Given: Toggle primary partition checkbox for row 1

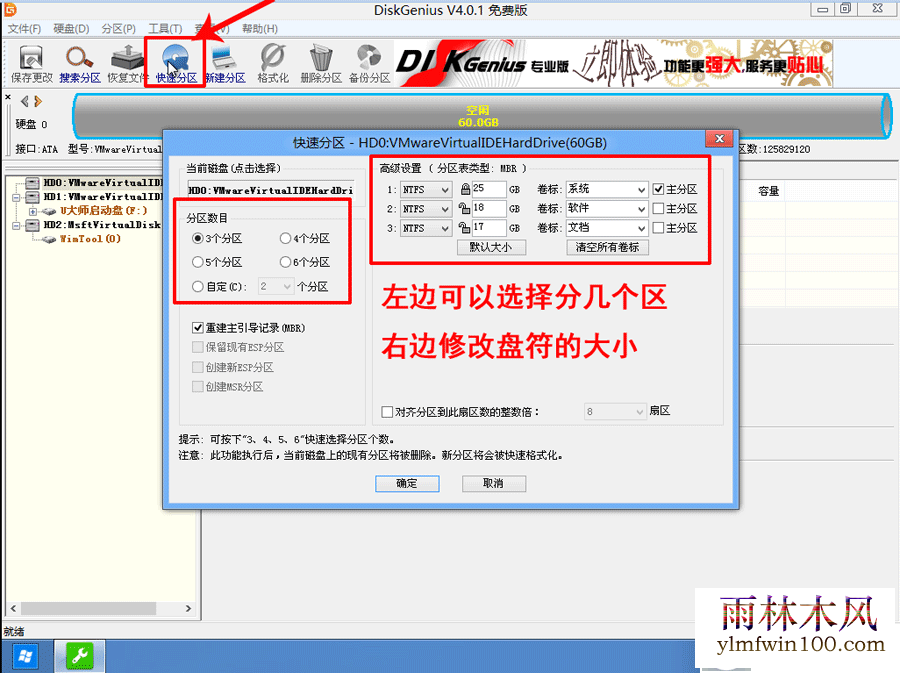Looking at the screenshot, I should pyautogui.click(x=658, y=189).
